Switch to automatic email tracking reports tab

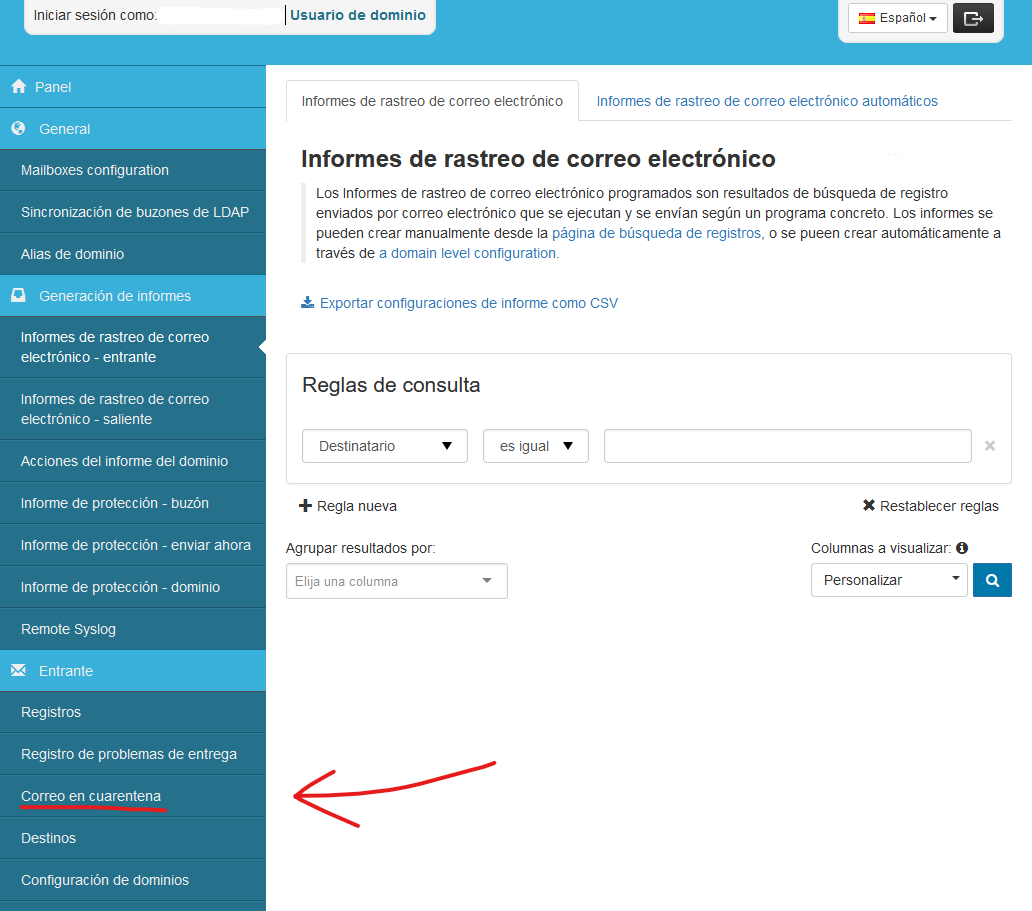pos(766,101)
